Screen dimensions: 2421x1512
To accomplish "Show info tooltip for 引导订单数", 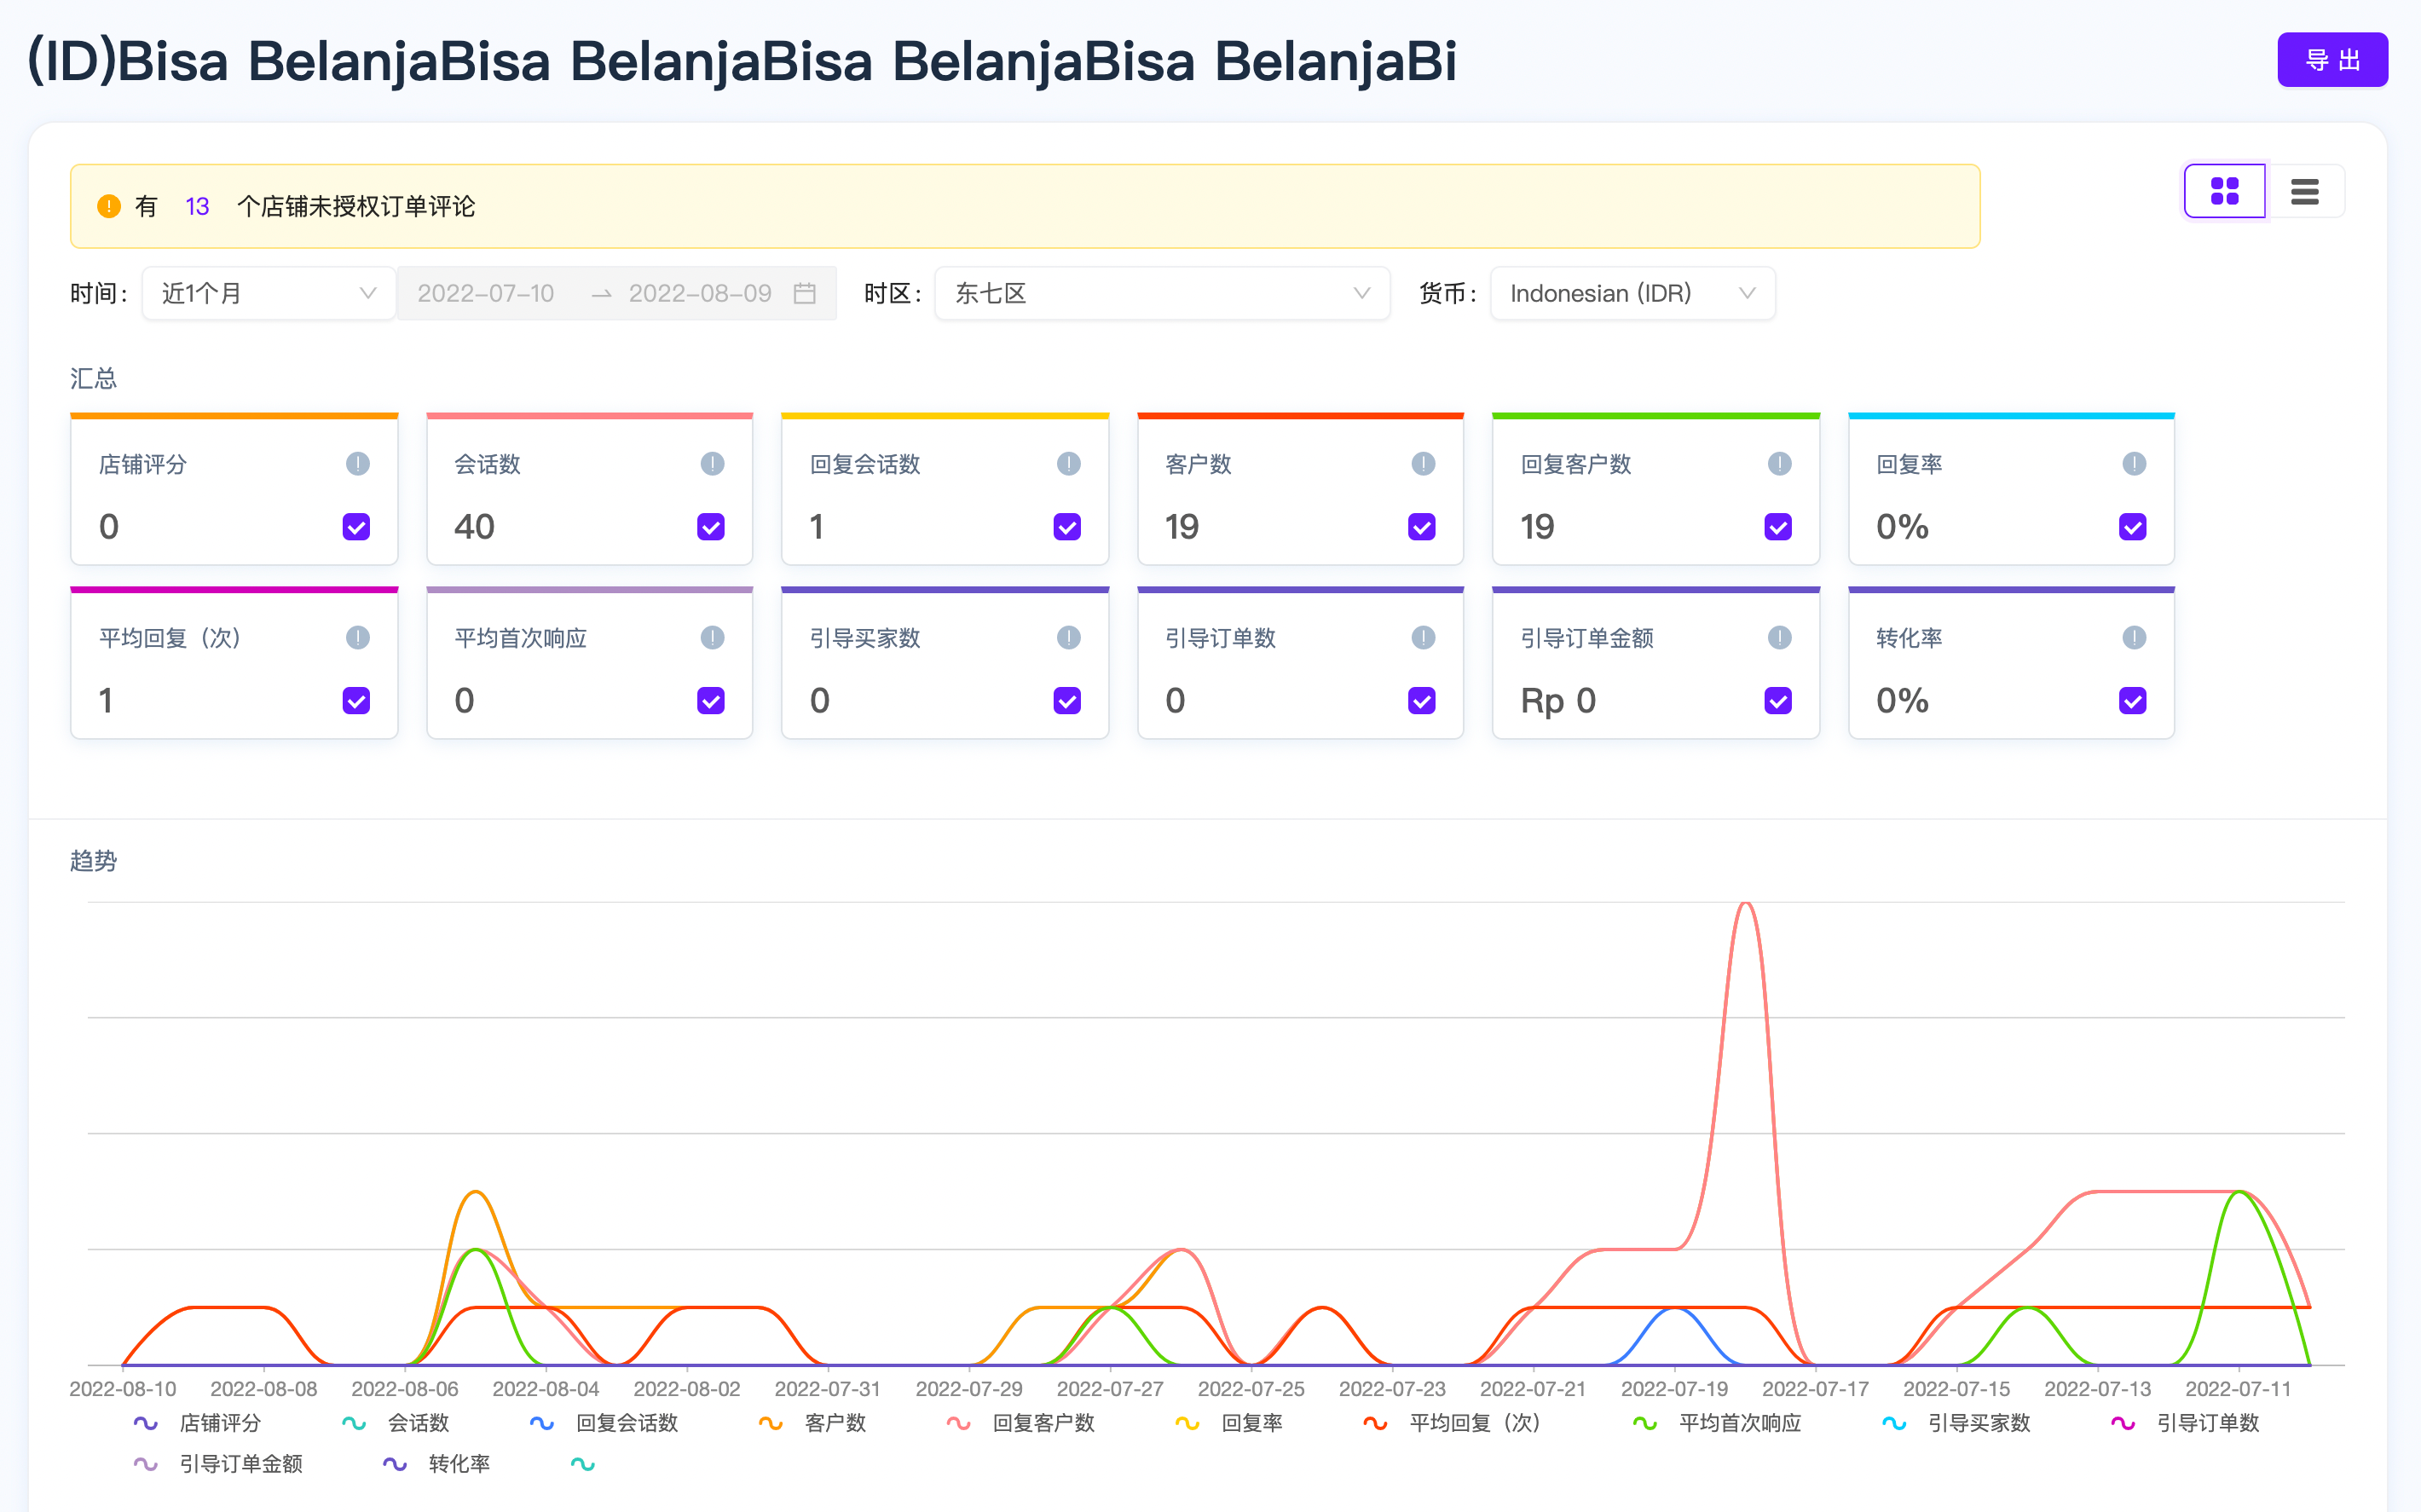I will pyautogui.click(x=1423, y=638).
